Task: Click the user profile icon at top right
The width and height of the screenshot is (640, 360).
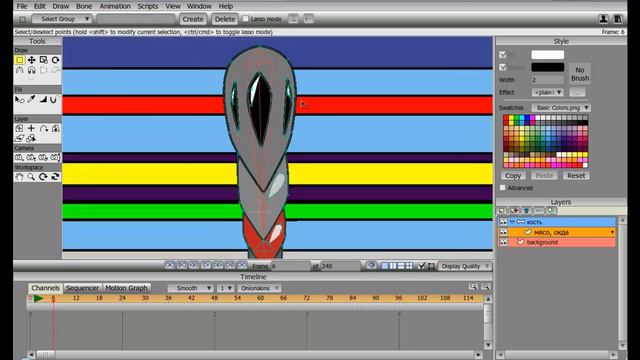Action: click(x=603, y=19)
